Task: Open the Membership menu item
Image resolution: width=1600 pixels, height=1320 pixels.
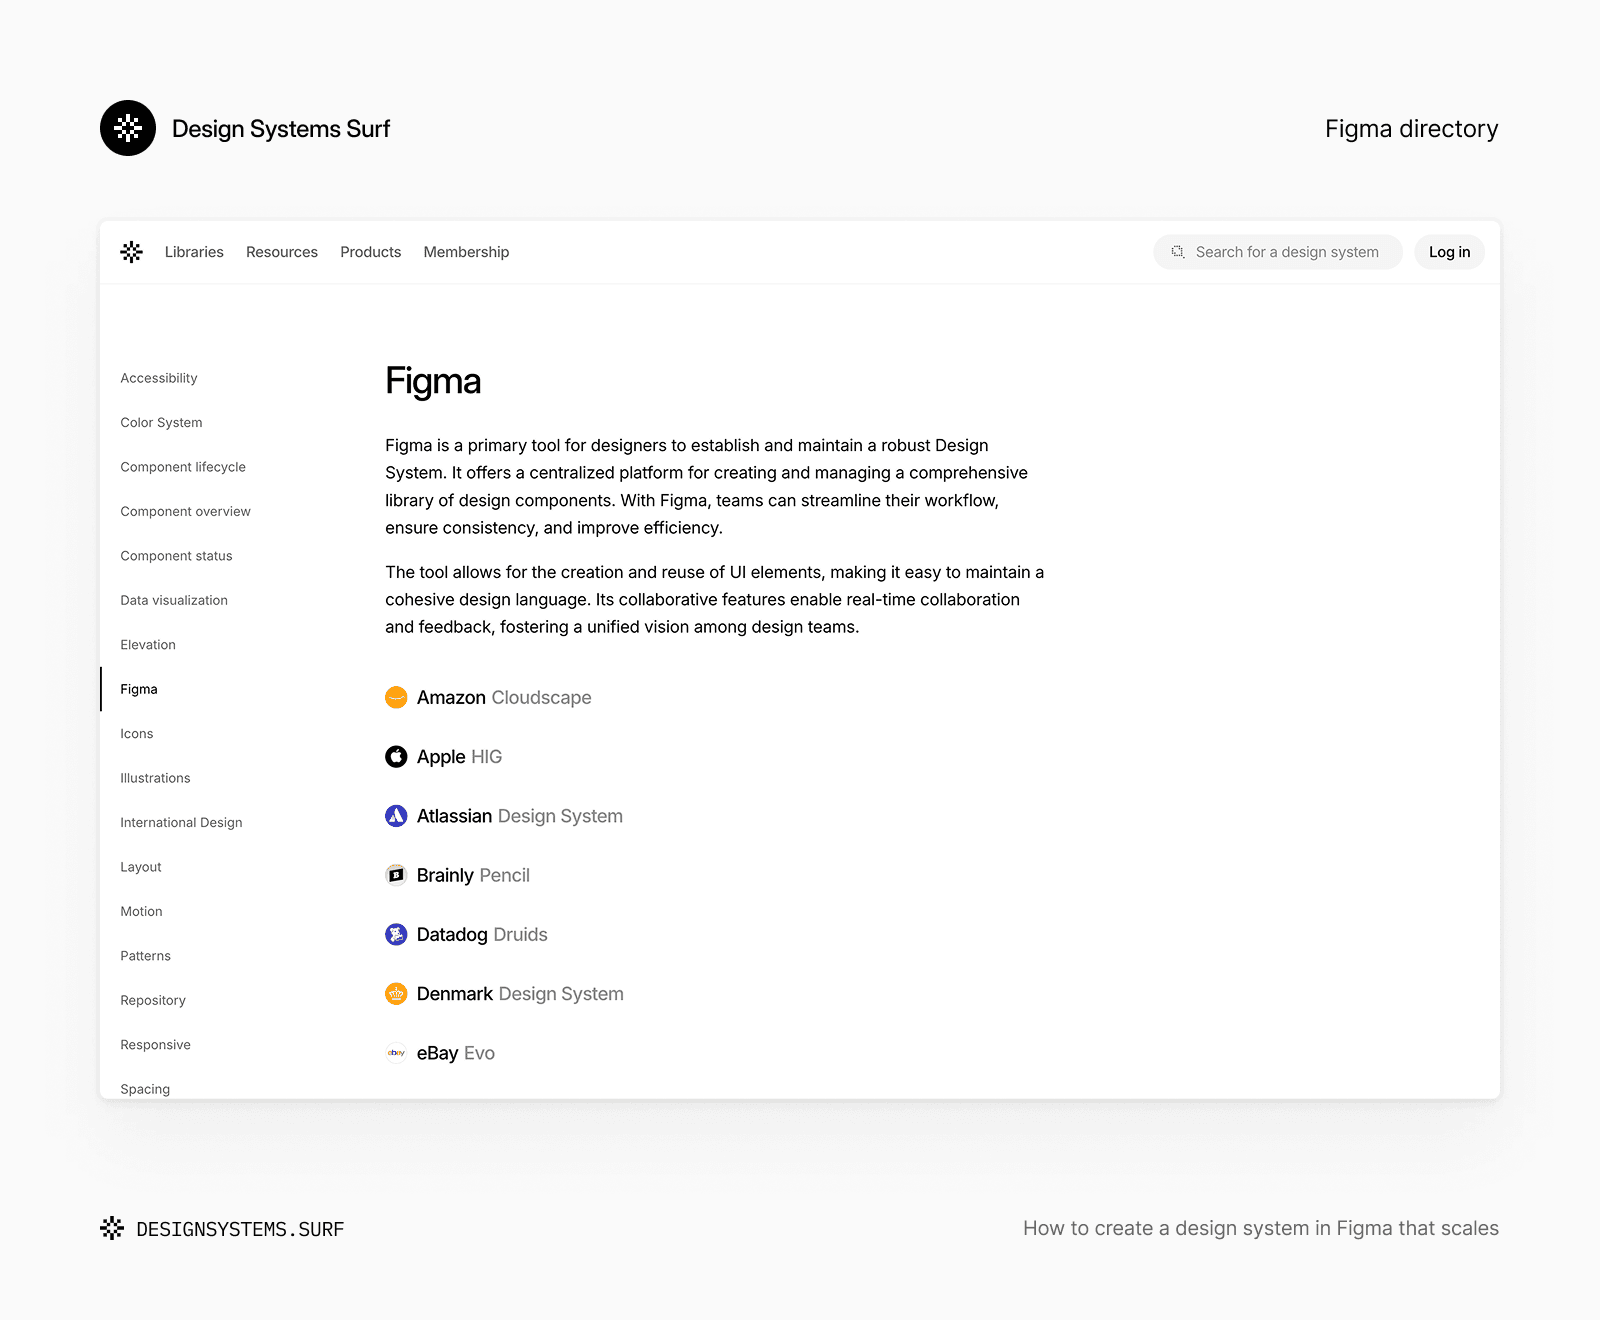Action: (x=466, y=252)
